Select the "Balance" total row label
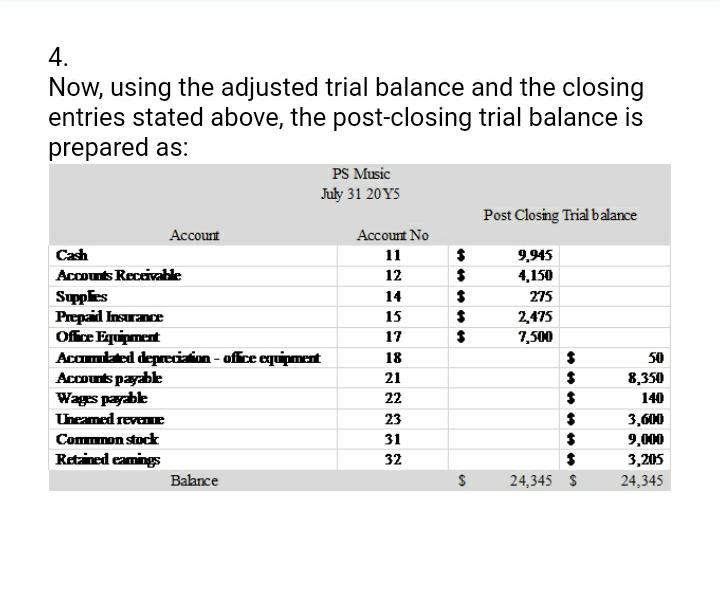Screen dimensions: 720x613 click(194, 481)
